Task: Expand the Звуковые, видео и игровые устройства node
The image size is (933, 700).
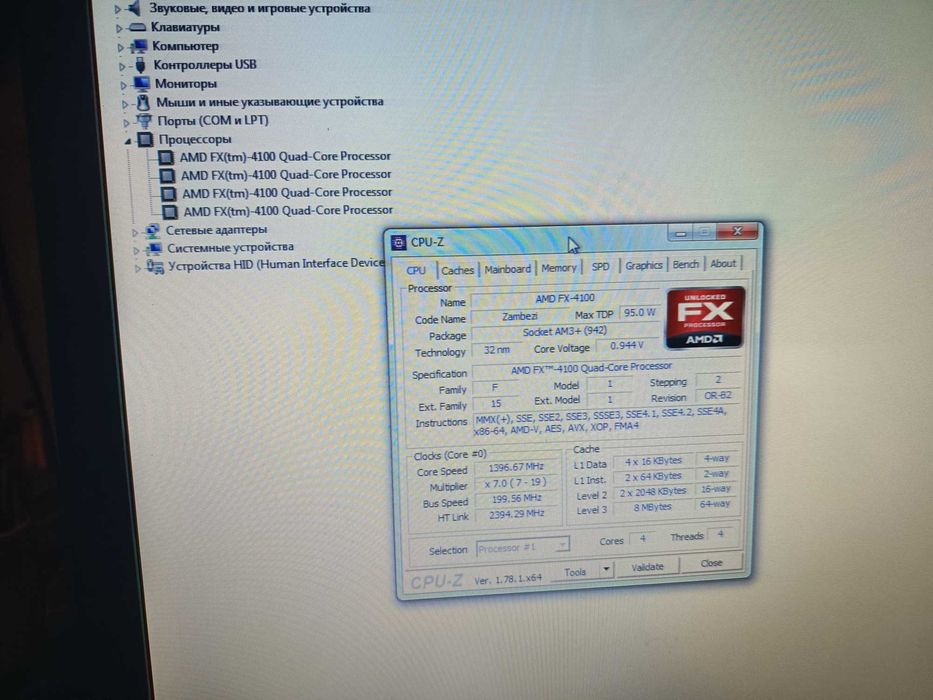Action: click(x=117, y=10)
